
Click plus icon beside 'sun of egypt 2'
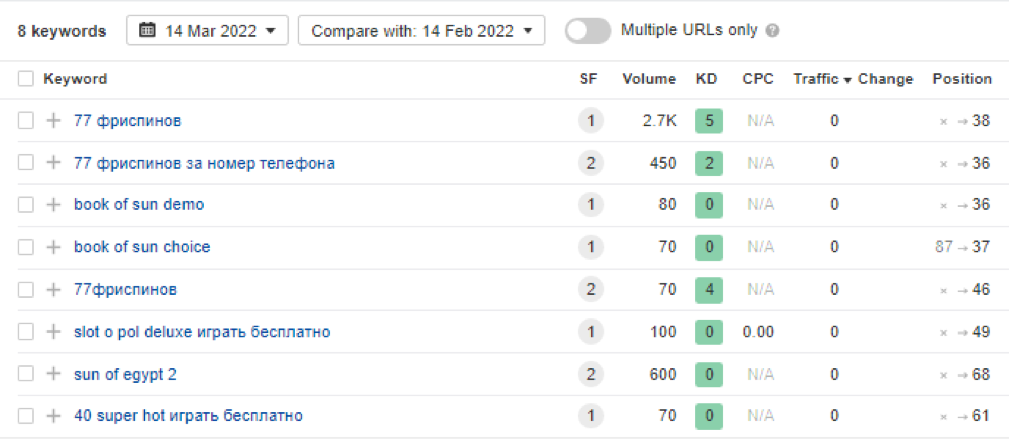tap(54, 374)
